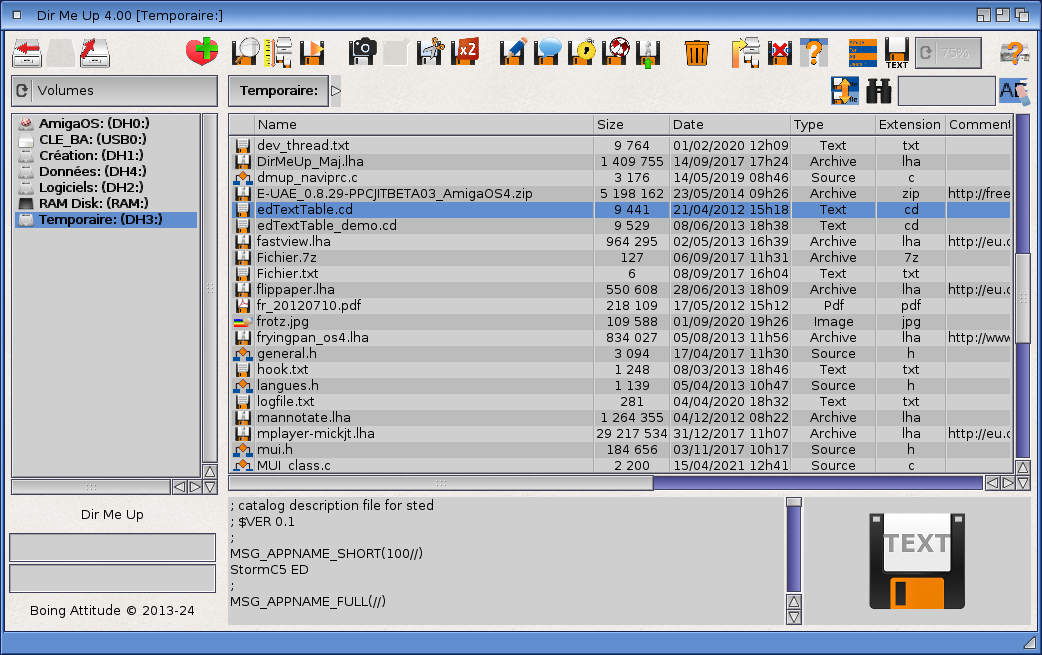The image size is (1042, 655).
Task: Sort the file list by Date column
Action: tap(729, 125)
